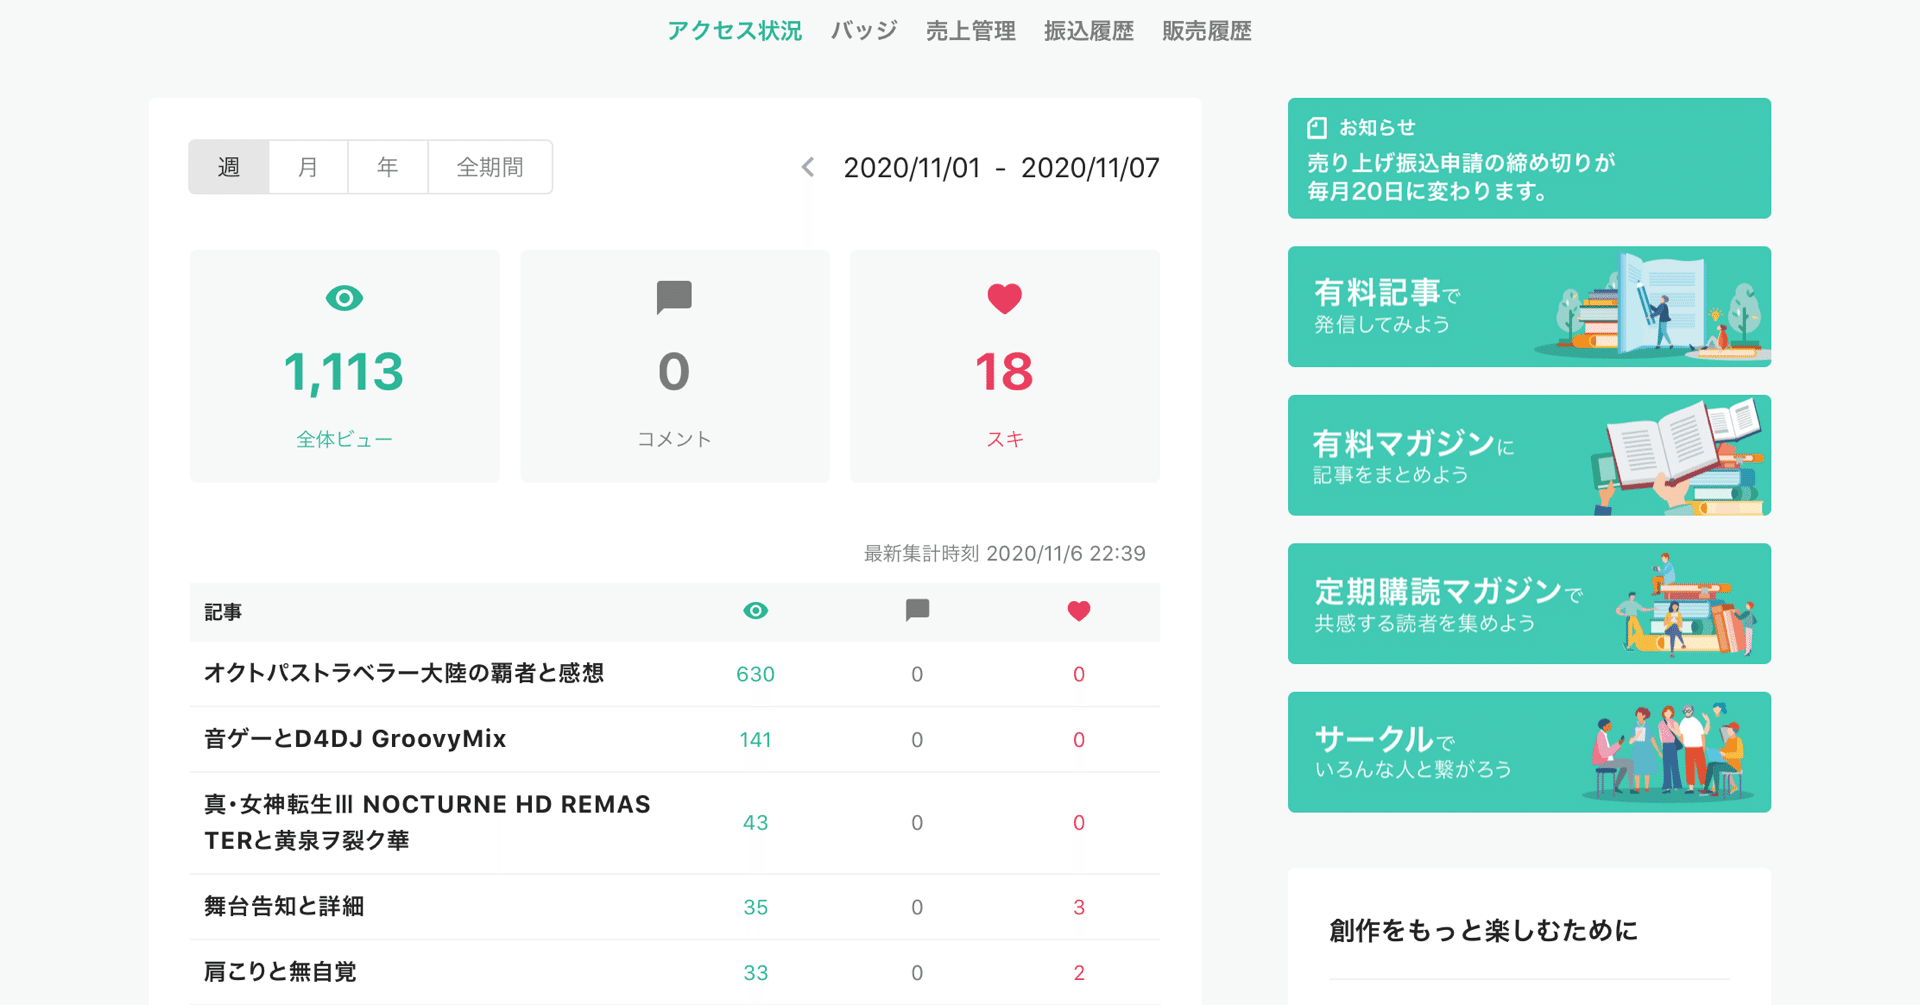Click the 記事 column header
This screenshot has height=1005, width=1920.
(223, 612)
